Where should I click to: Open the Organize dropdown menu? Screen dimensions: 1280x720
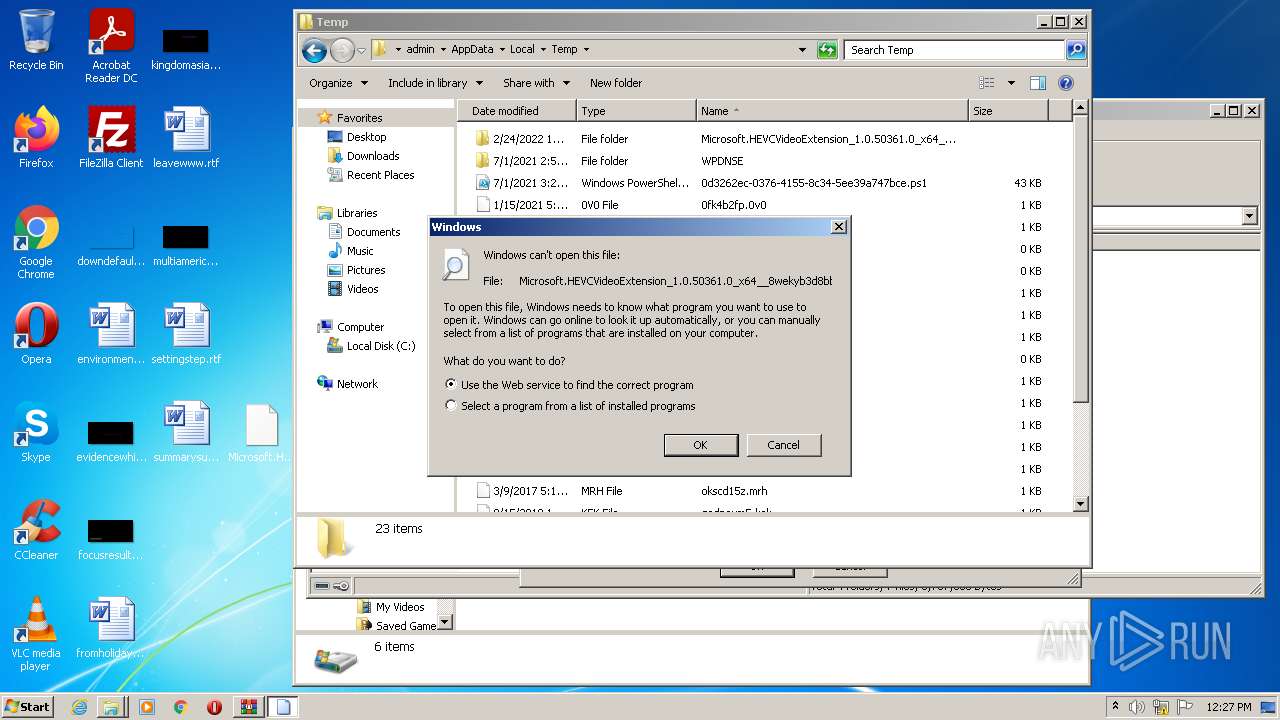click(x=338, y=83)
